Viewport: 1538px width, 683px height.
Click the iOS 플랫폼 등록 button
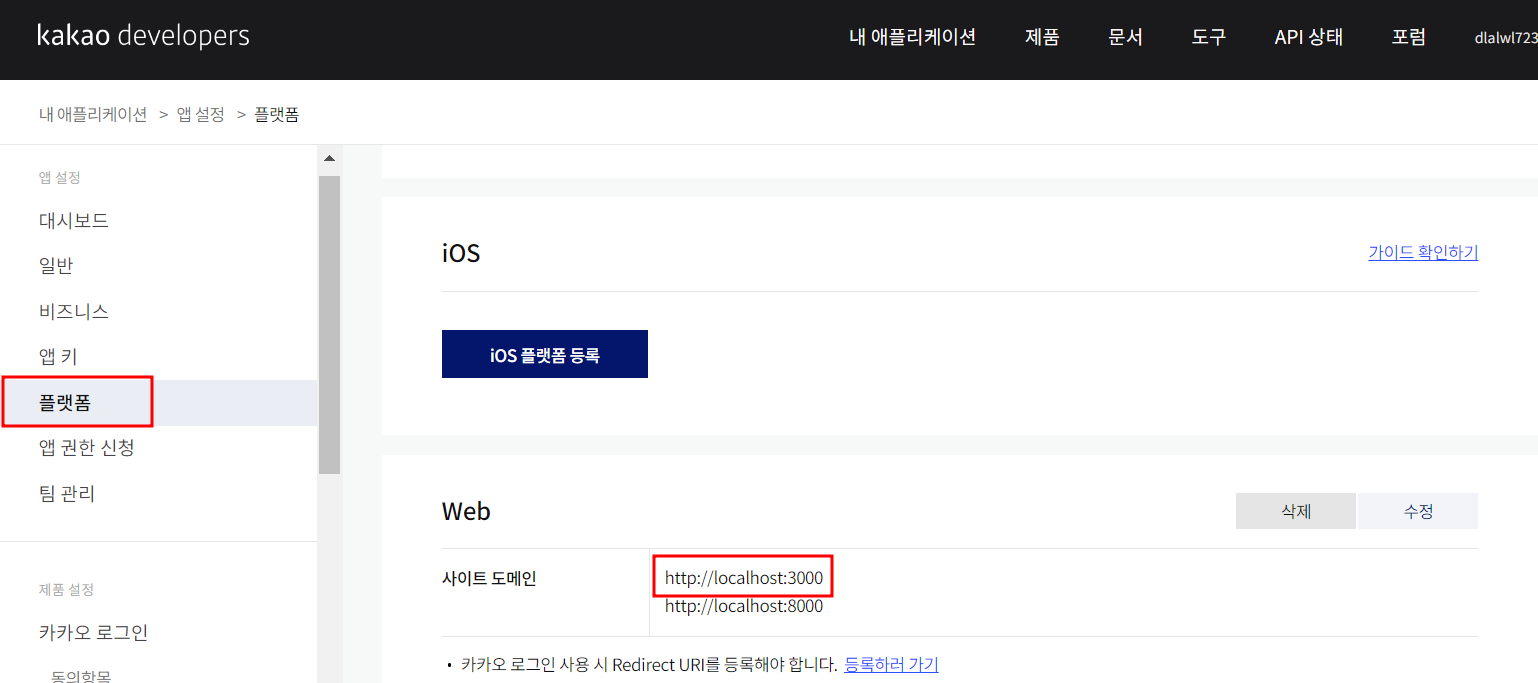[x=545, y=354]
